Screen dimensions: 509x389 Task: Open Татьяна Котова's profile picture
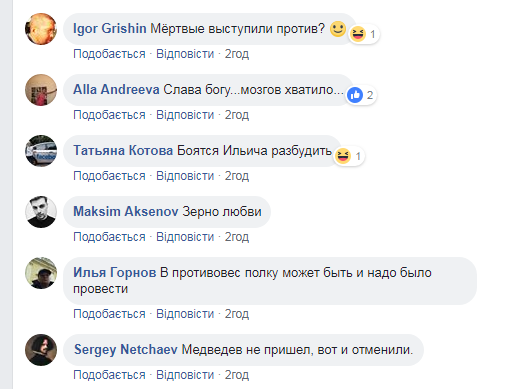click(41, 151)
